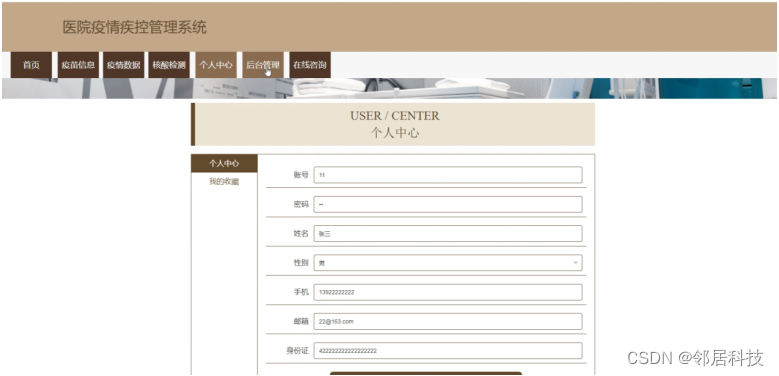Switch to 后台管理 page
This screenshot has width=779, height=376.
point(263,65)
